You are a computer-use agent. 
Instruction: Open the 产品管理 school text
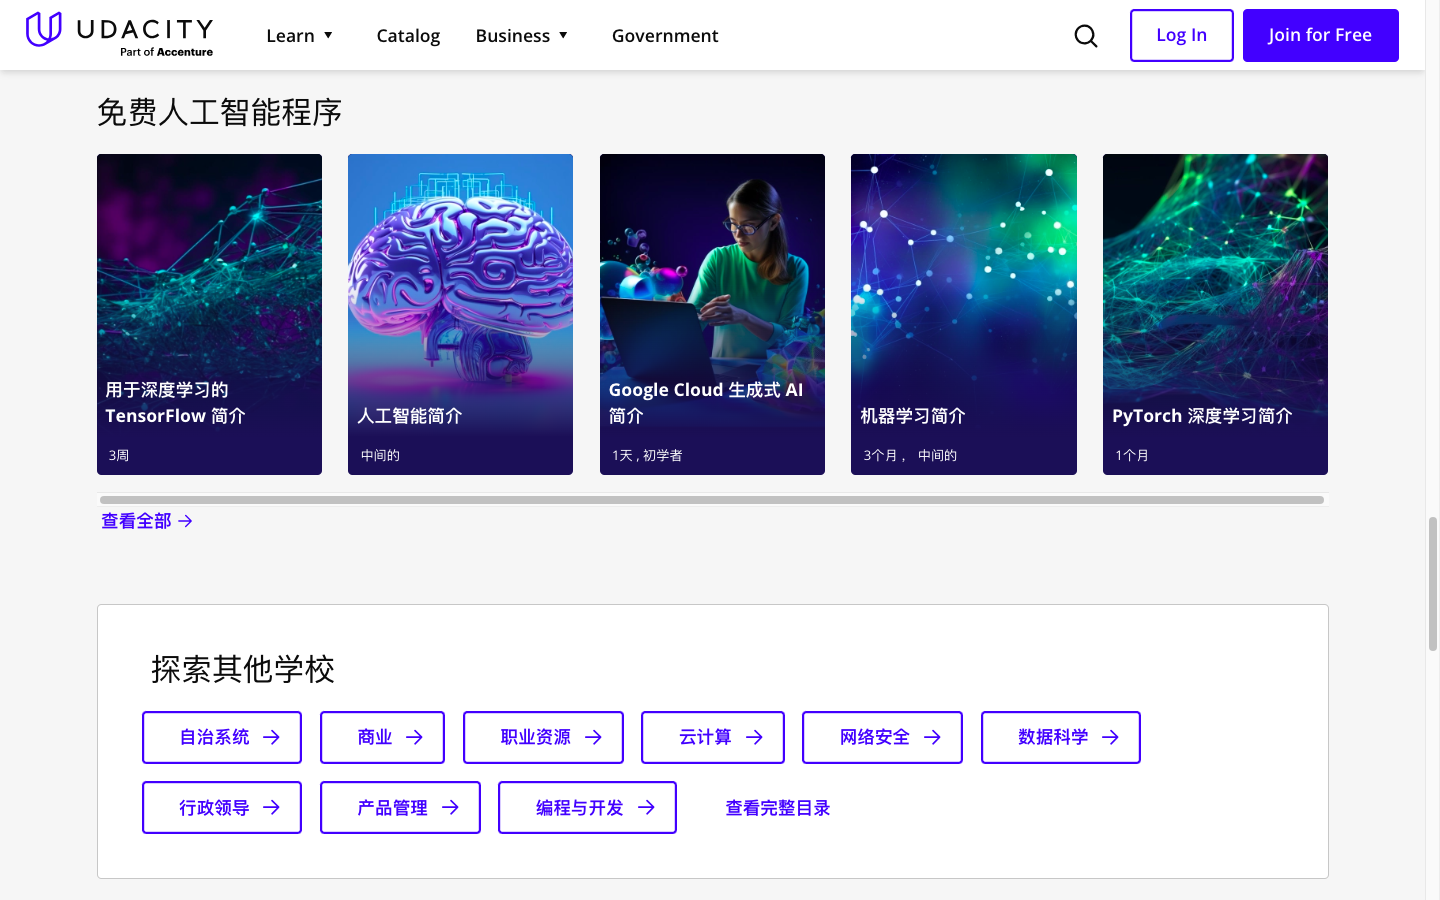pyautogui.click(x=392, y=807)
